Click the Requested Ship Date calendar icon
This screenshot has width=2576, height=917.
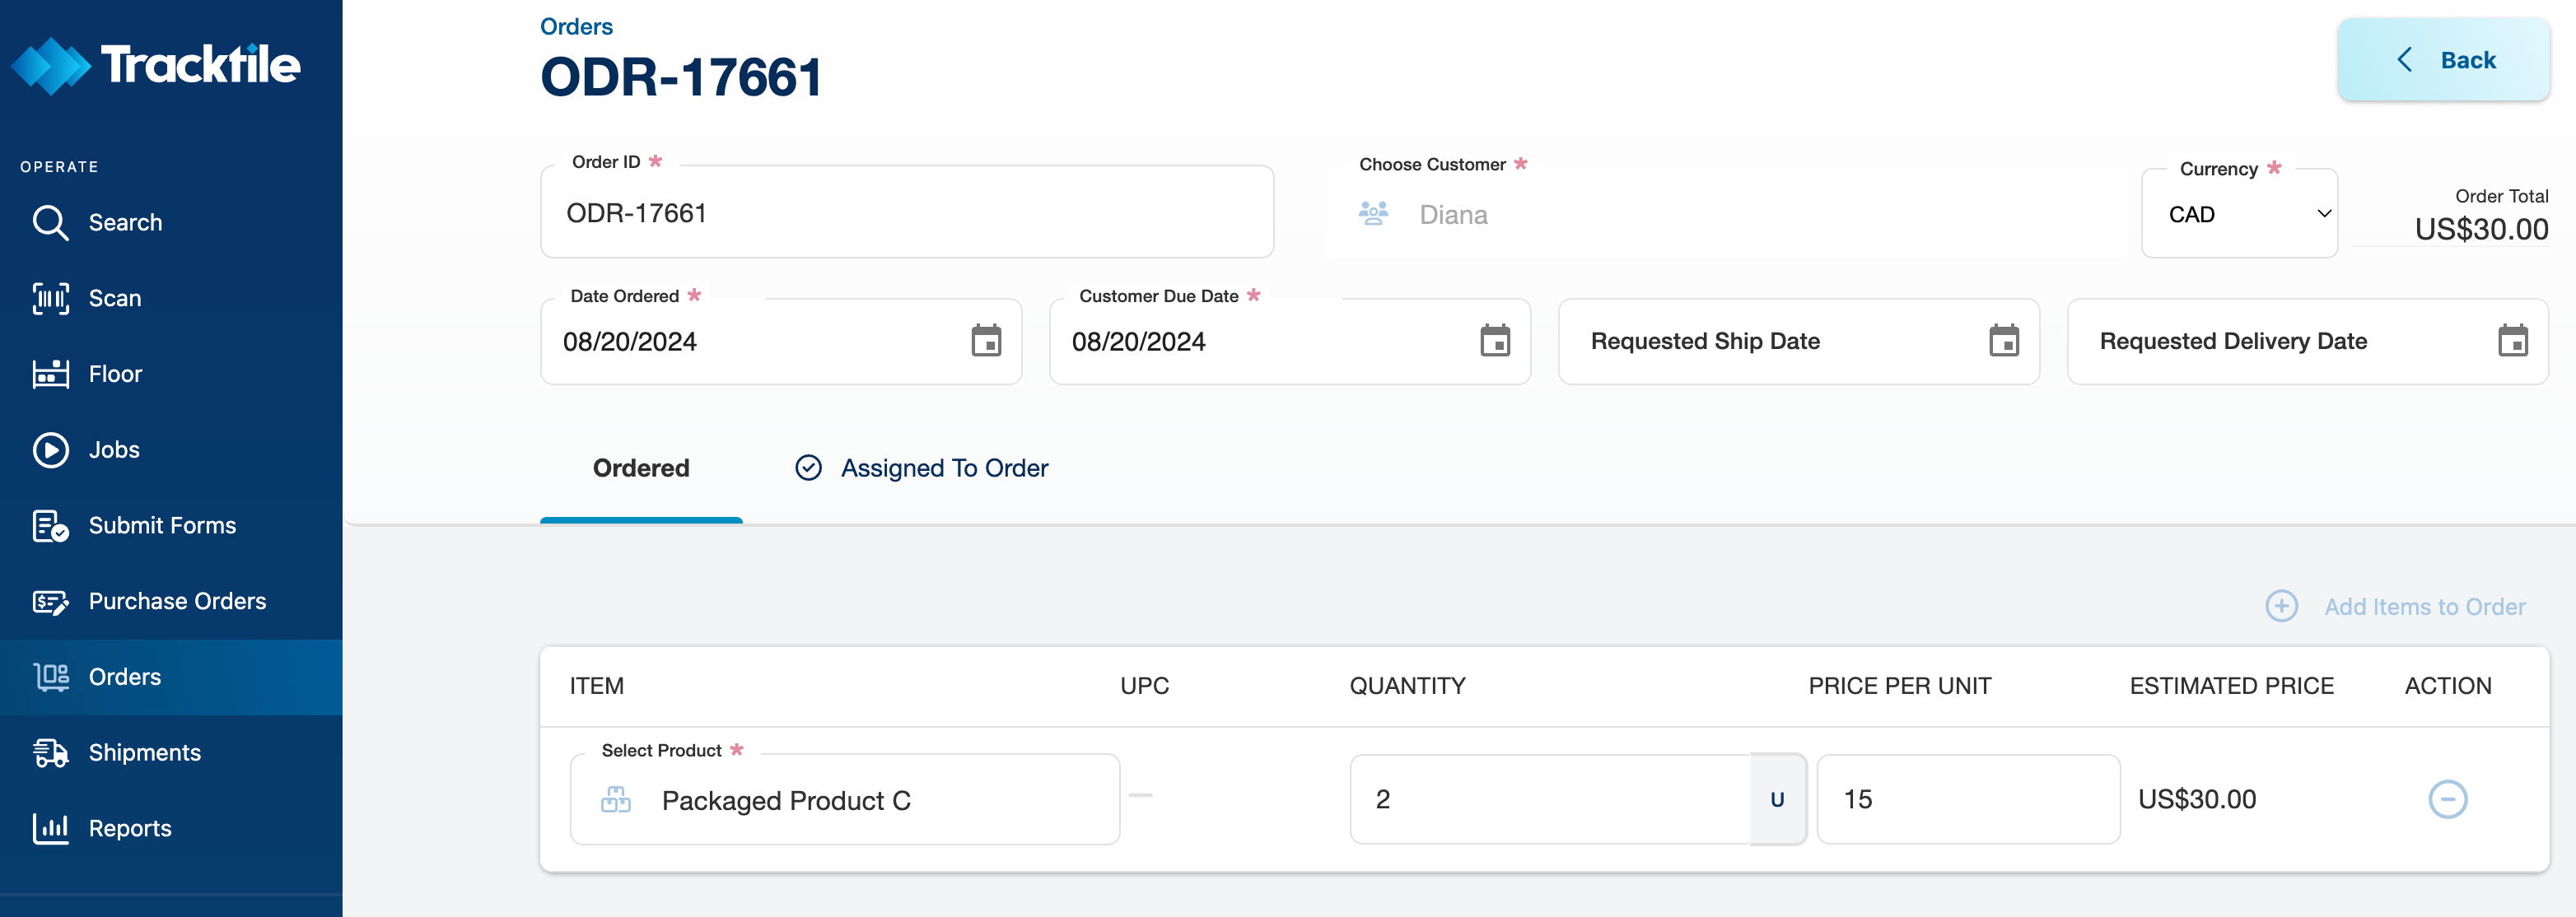pos(2004,341)
